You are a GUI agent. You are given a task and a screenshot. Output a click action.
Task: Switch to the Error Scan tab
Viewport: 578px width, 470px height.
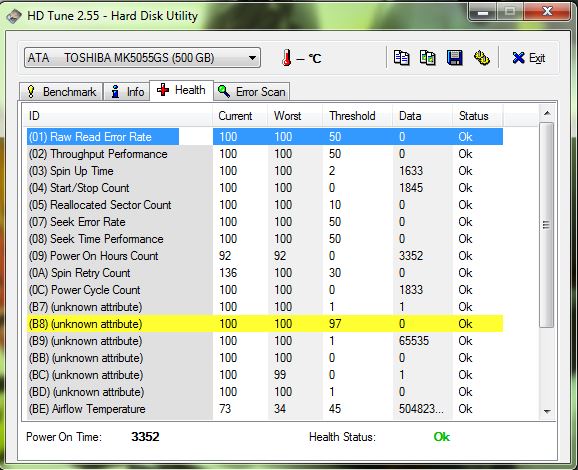click(251, 91)
